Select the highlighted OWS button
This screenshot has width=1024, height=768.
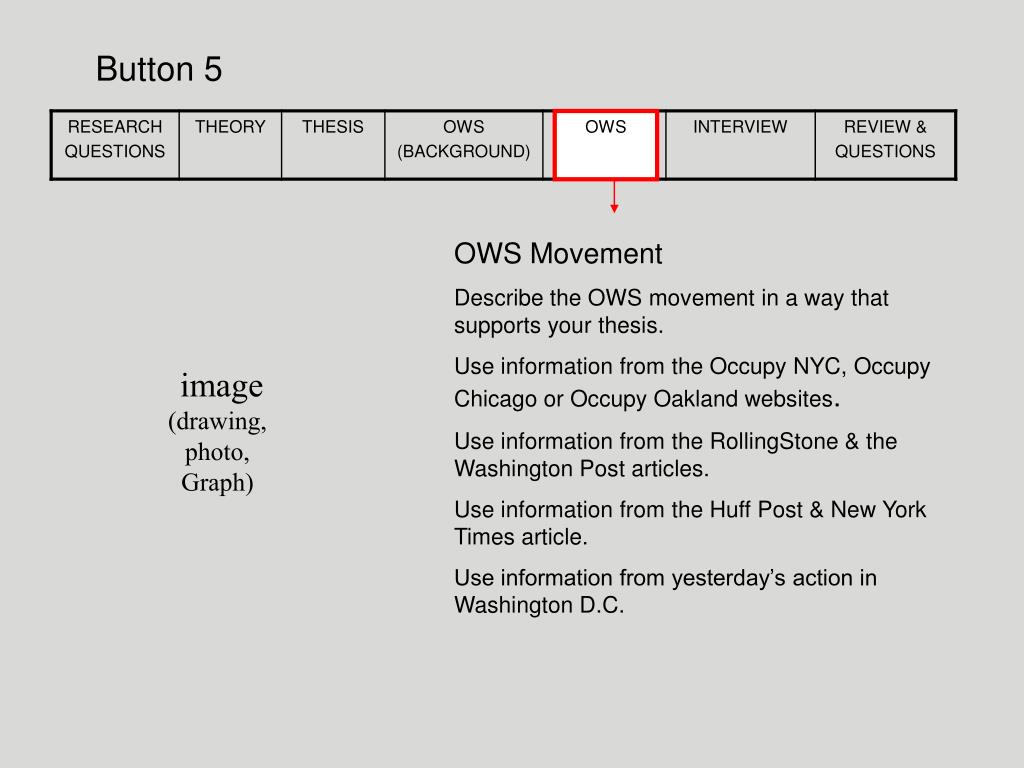point(605,145)
